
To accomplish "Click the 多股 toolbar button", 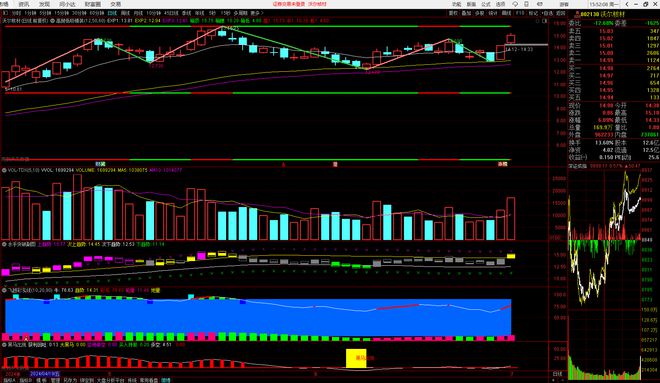I will (x=480, y=13).
